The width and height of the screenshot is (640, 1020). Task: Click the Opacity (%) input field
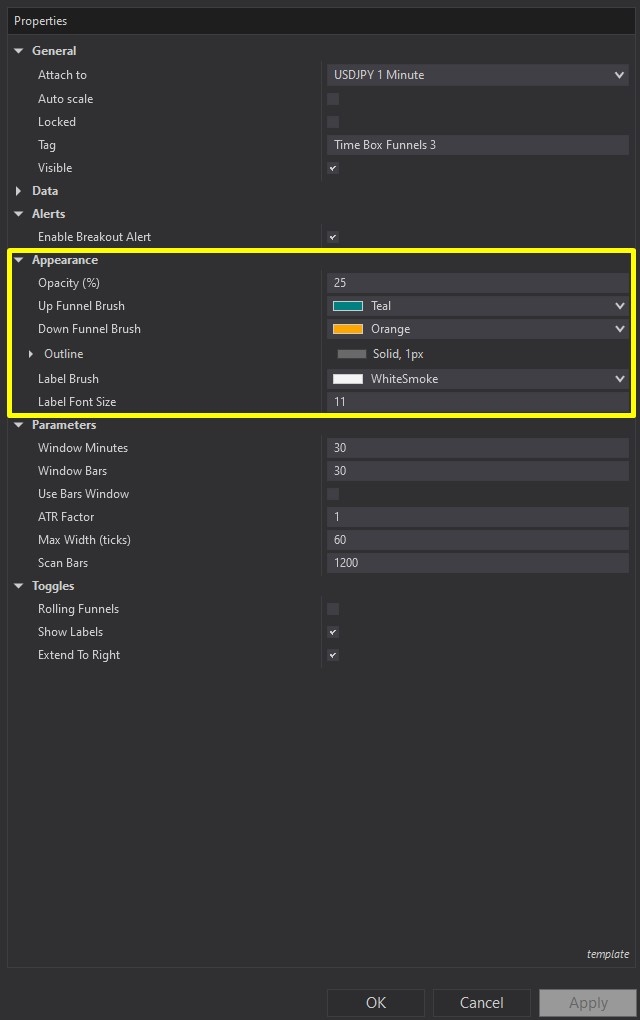[x=477, y=283]
